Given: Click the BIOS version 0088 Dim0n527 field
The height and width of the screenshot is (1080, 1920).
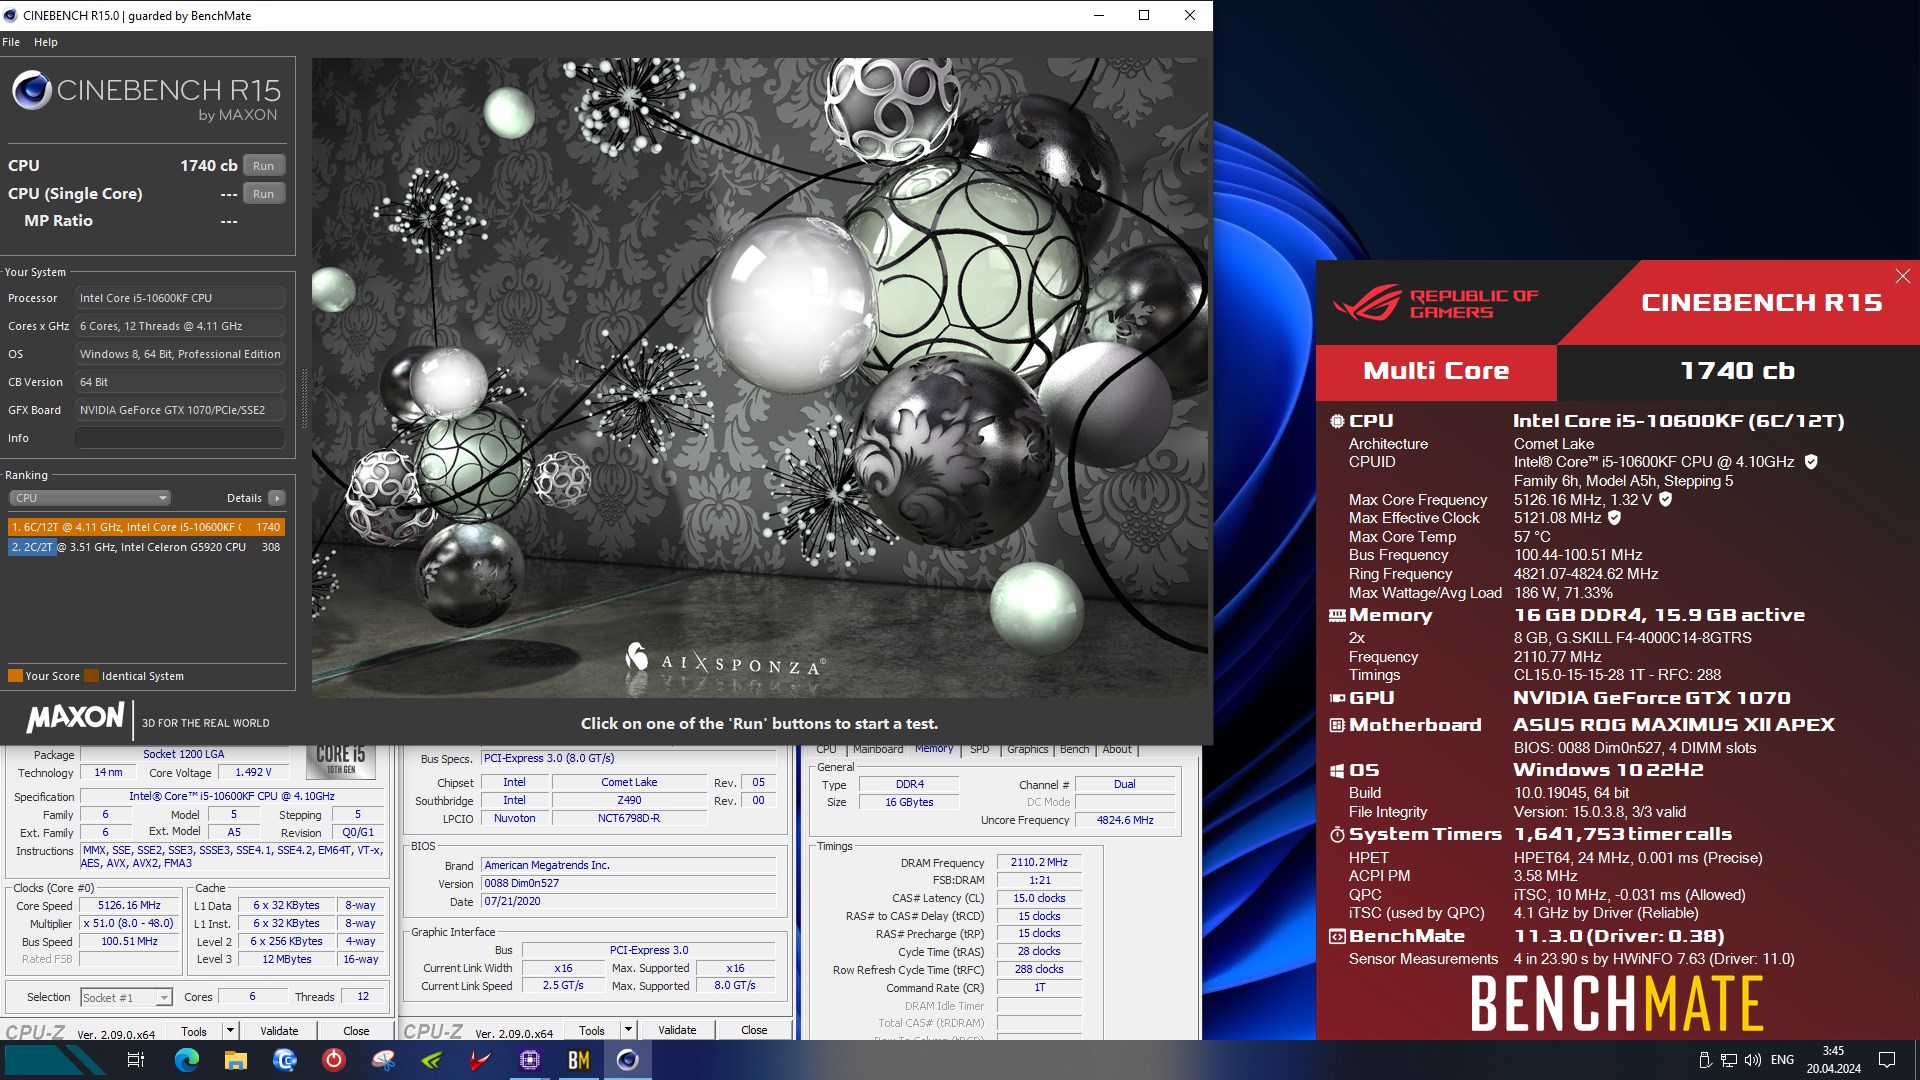Looking at the screenshot, I should coord(628,884).
